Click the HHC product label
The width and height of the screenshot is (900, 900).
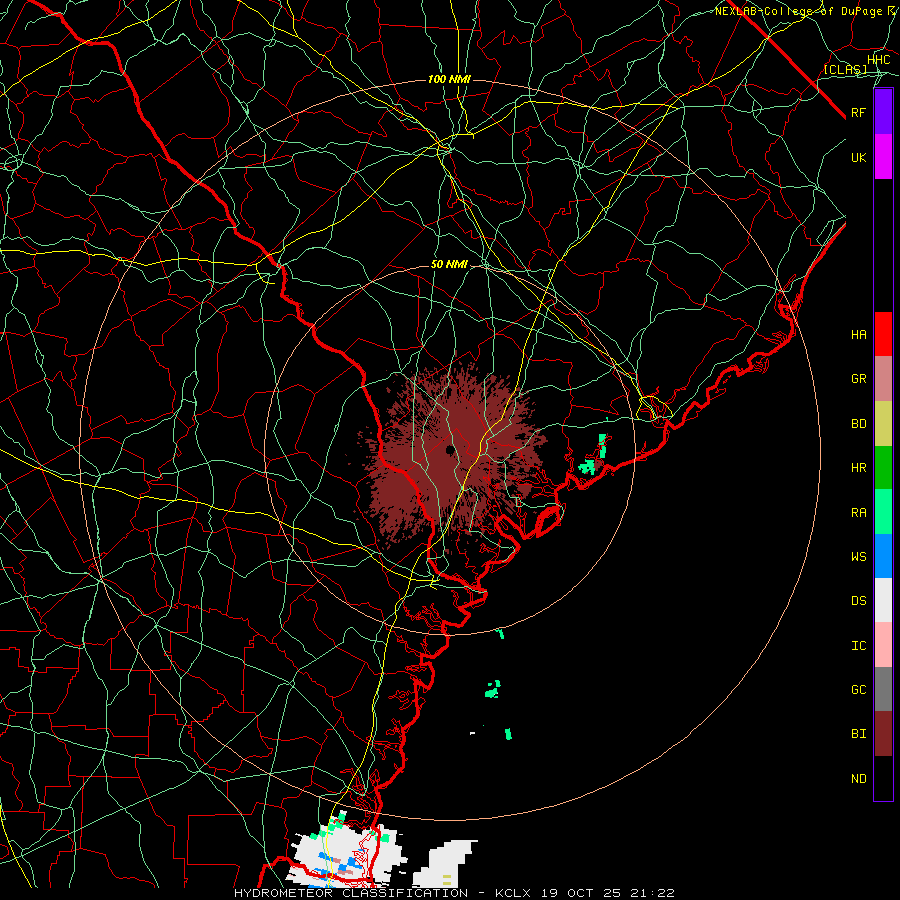(878, 60)
